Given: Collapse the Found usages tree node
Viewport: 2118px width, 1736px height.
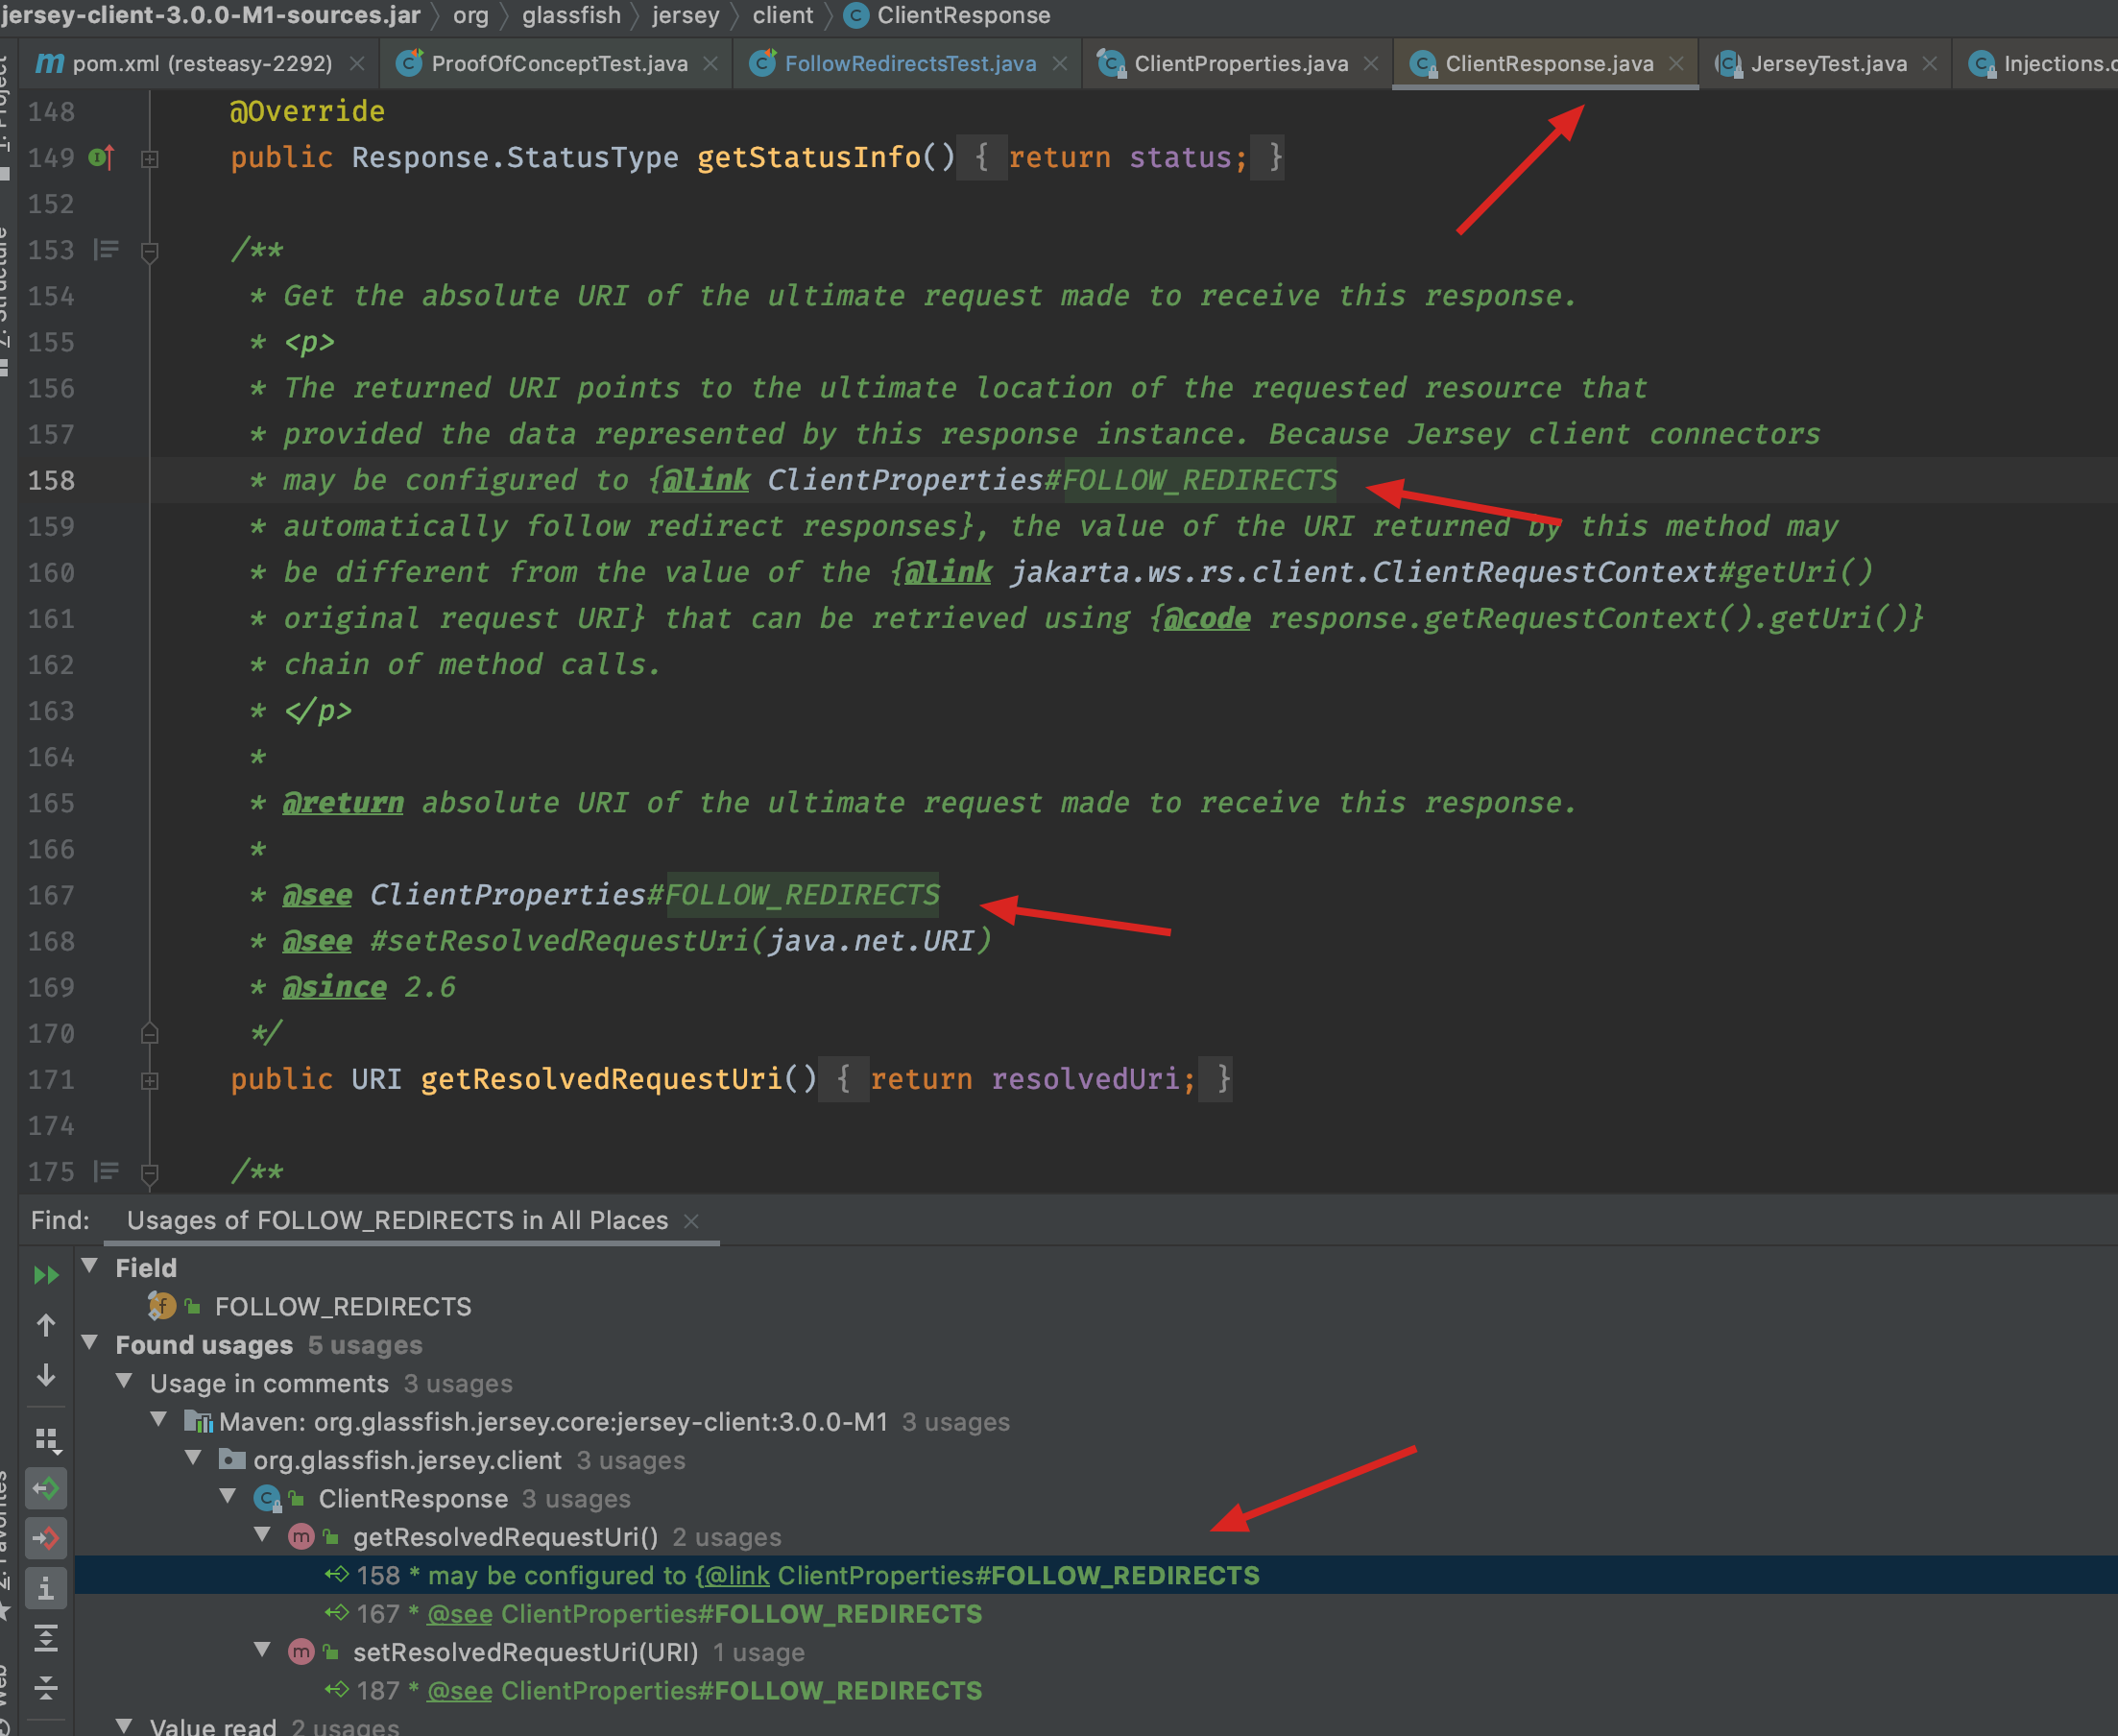Looking at the screenshot, I should point(90,1343).
